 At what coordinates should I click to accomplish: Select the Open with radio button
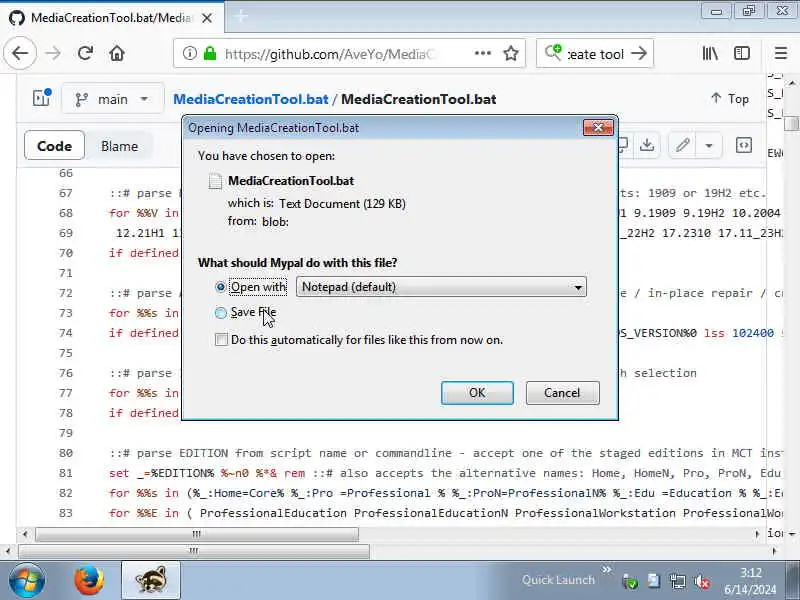[220, 287]
